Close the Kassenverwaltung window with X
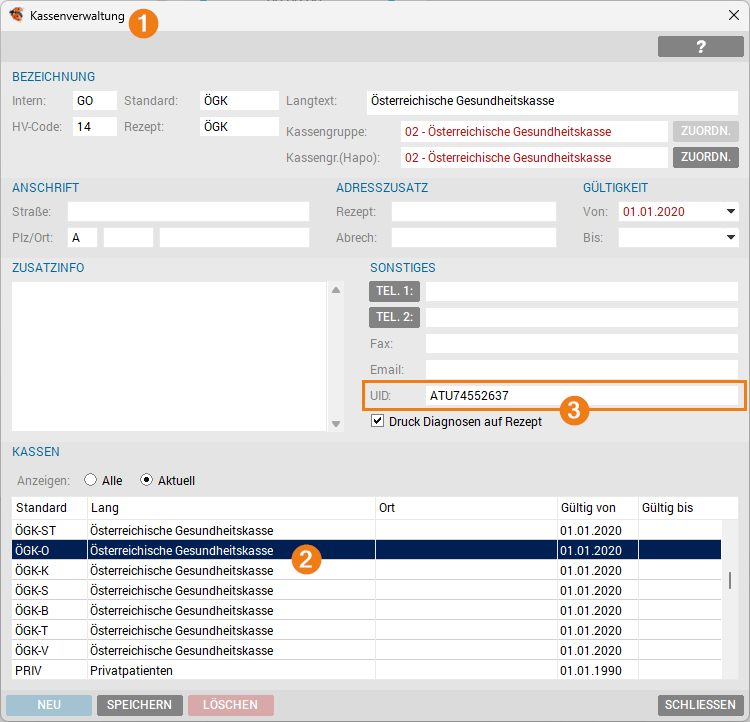 click(732, 16)
